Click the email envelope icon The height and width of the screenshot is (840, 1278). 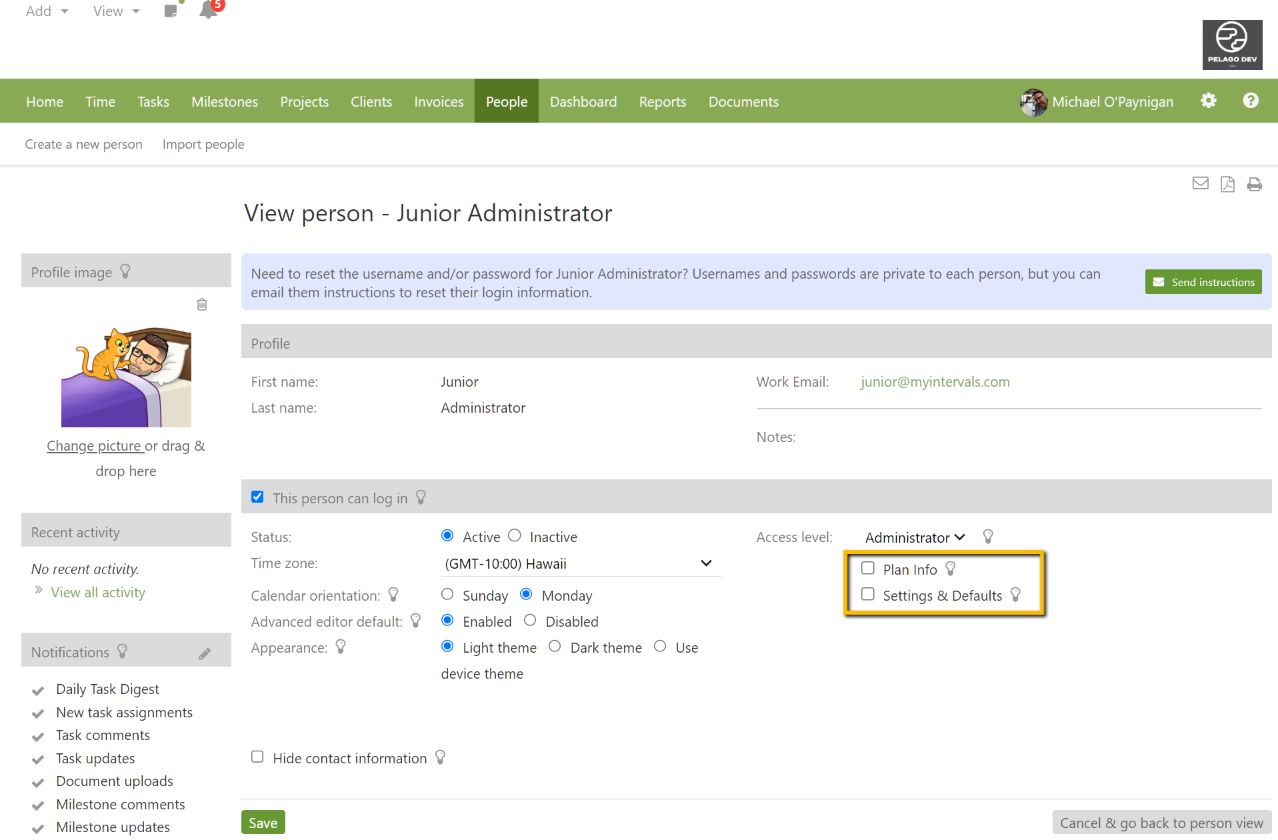click(1200, 184)
